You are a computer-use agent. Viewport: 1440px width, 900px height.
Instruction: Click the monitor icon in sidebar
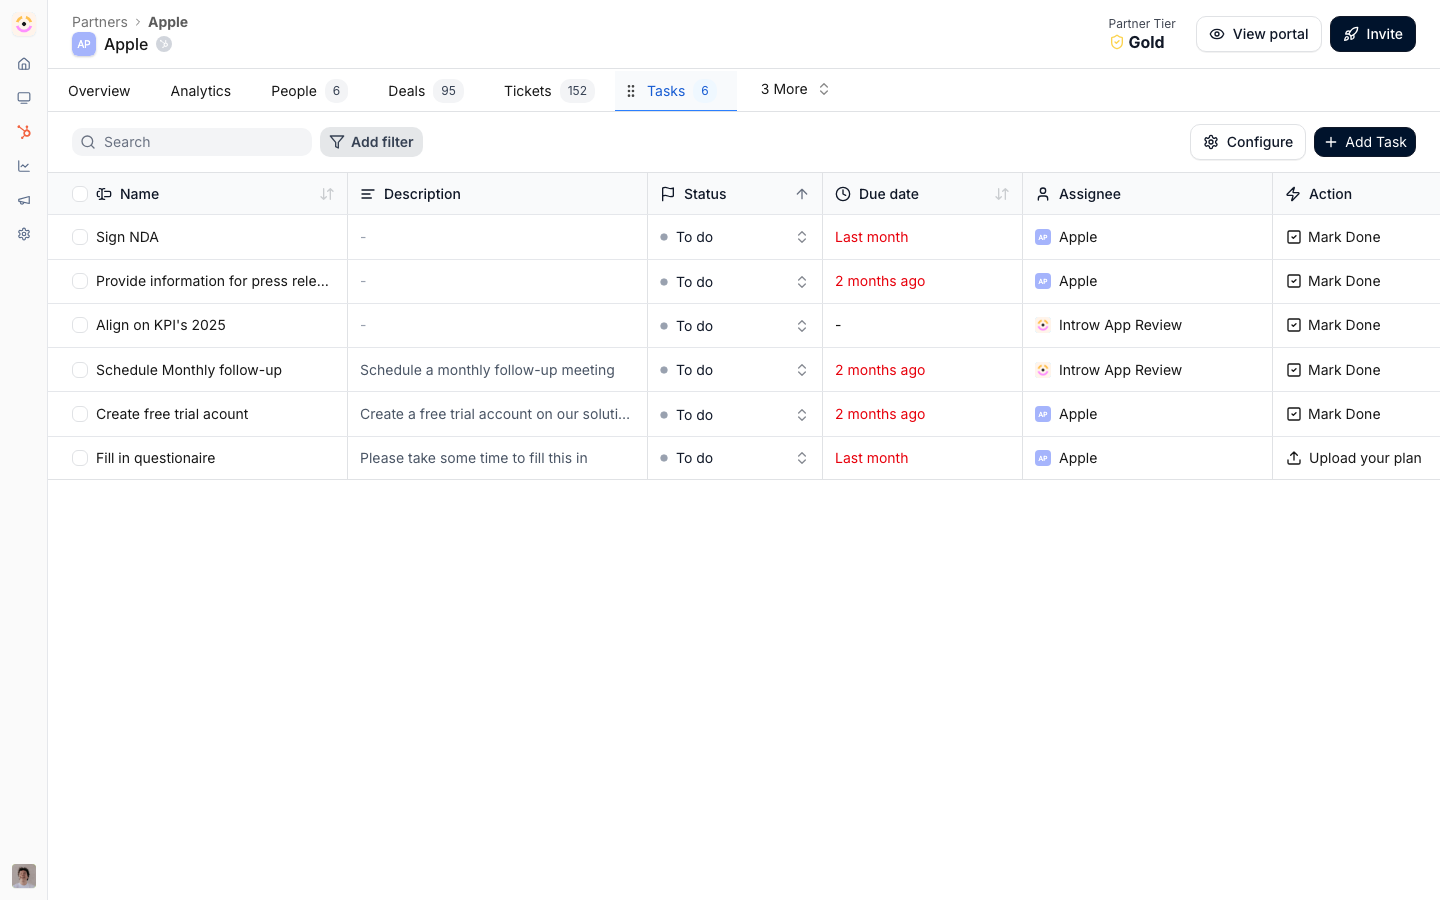point(24,98)
